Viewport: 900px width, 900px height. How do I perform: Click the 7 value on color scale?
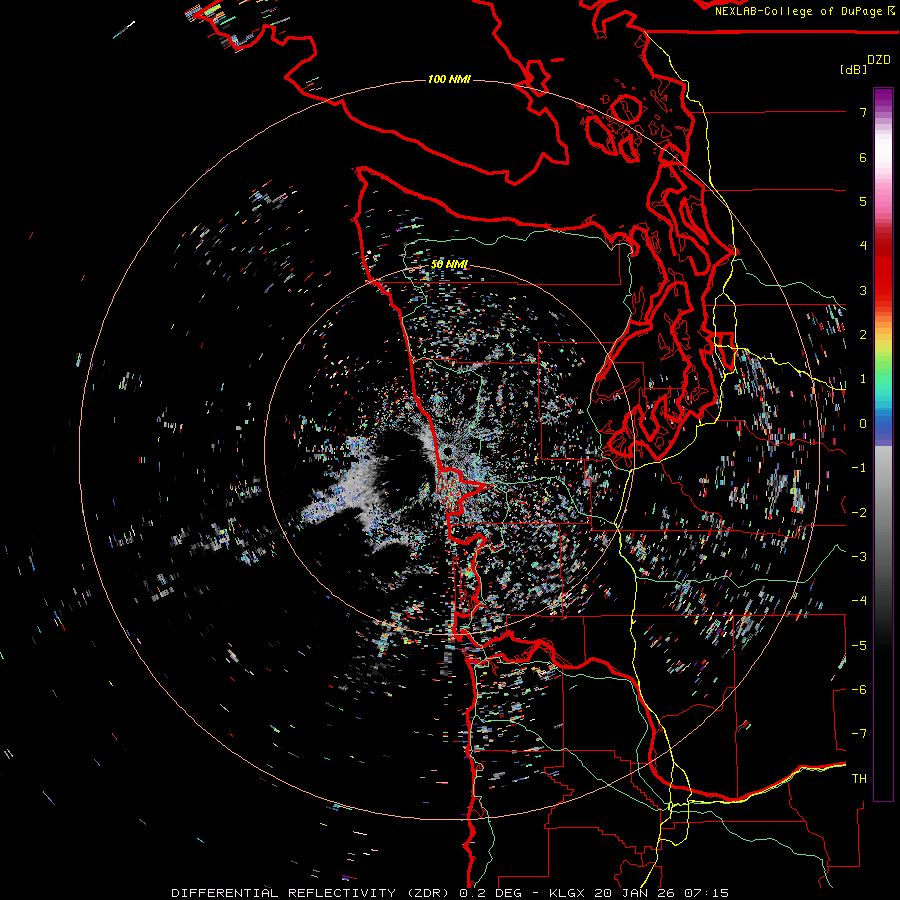point(863,112)
